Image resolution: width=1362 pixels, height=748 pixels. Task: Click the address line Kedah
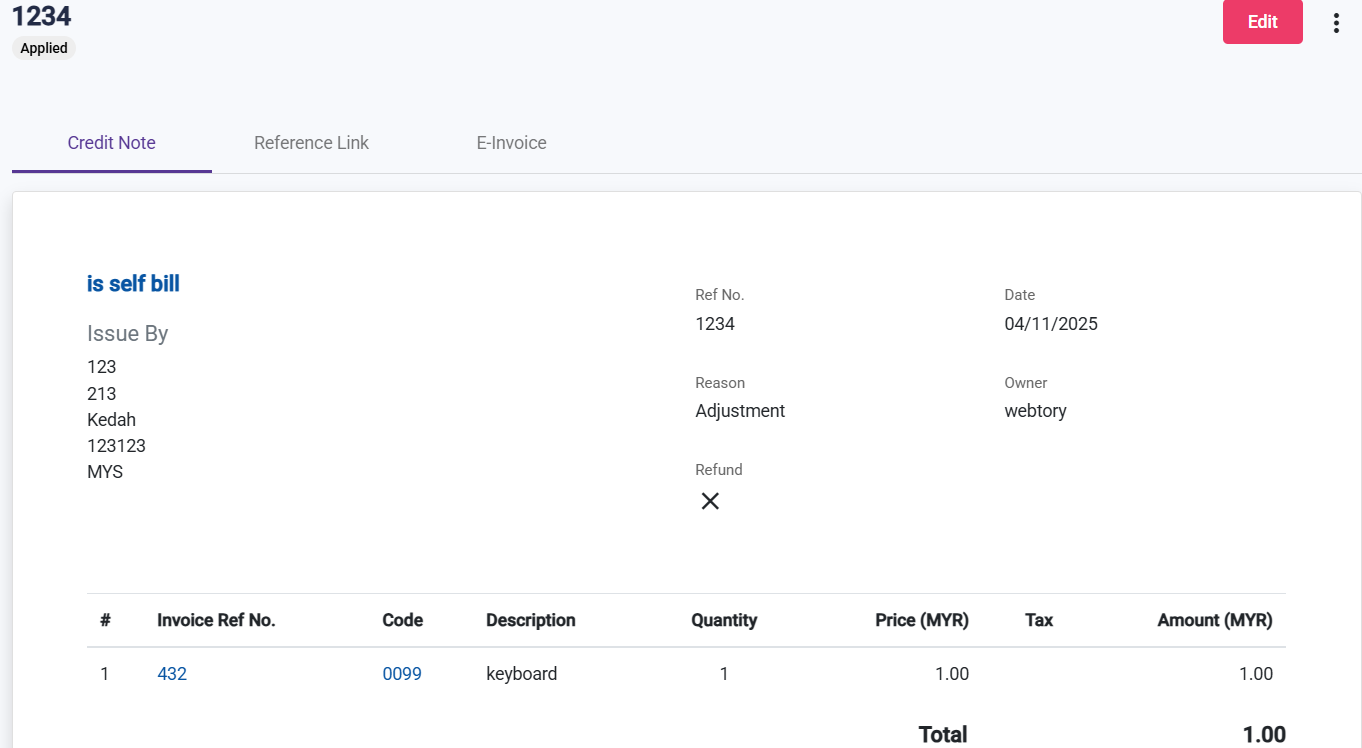(111, 420)
